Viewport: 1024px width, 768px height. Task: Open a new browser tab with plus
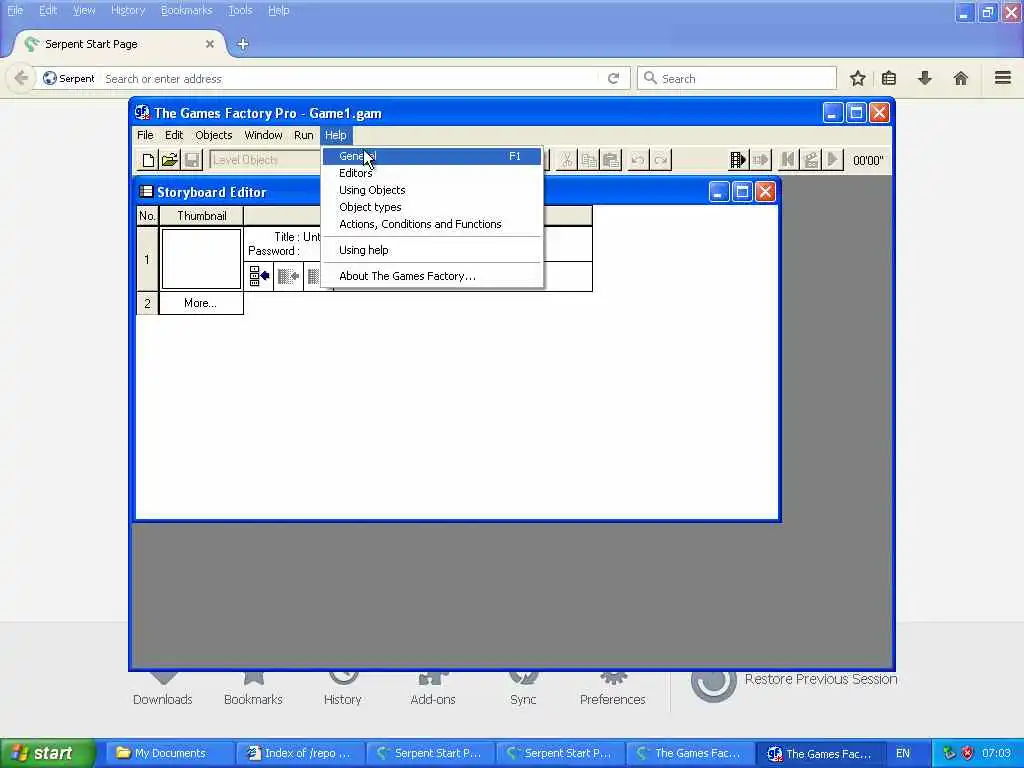(x=243, y=44)
